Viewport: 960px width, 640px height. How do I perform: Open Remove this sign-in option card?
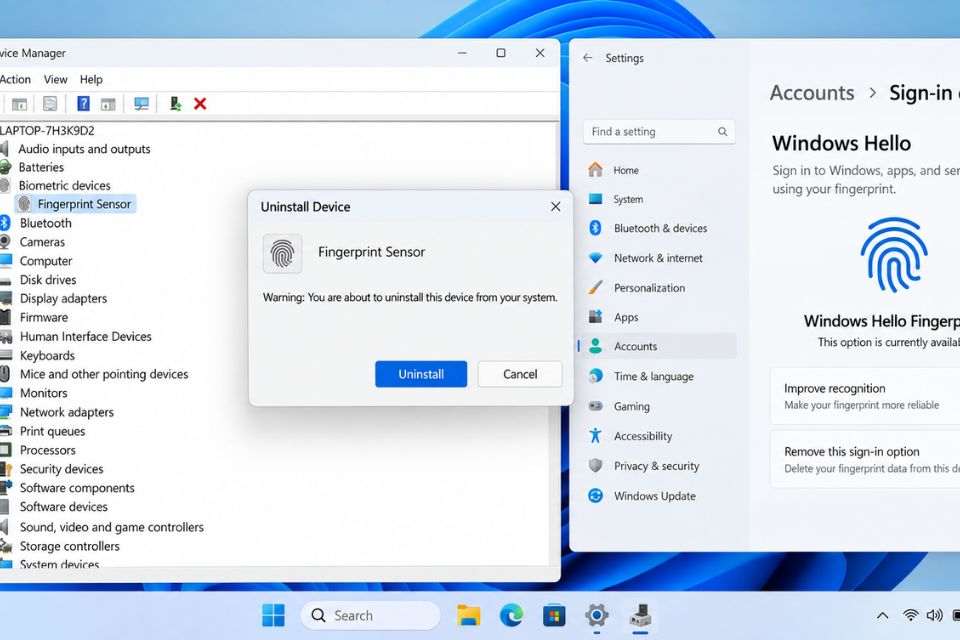pos(864,459)
